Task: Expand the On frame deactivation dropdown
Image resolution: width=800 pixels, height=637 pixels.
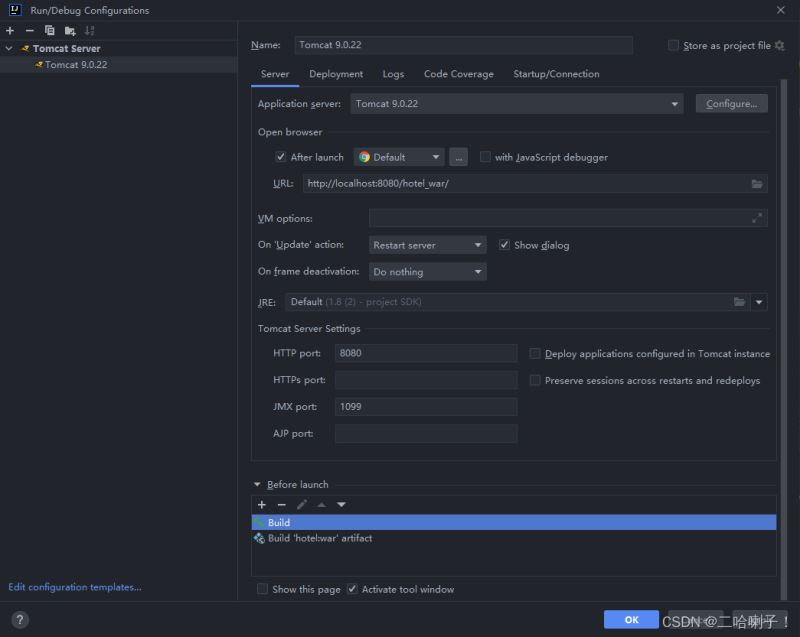Action: pos(478,272)
